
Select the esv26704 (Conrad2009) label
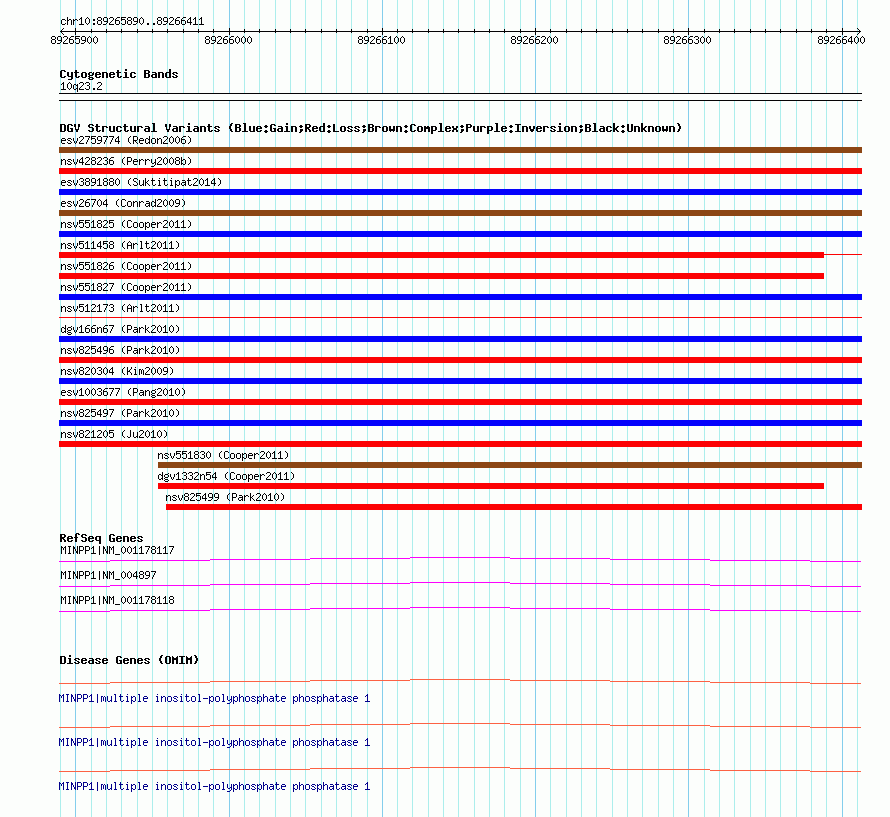tap(123, 203)
